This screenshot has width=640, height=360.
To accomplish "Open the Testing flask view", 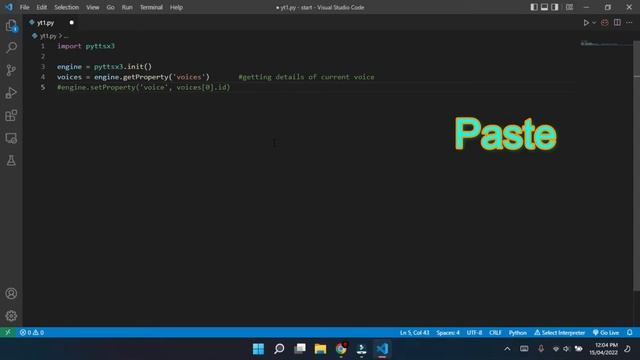I will pos(11,160).
